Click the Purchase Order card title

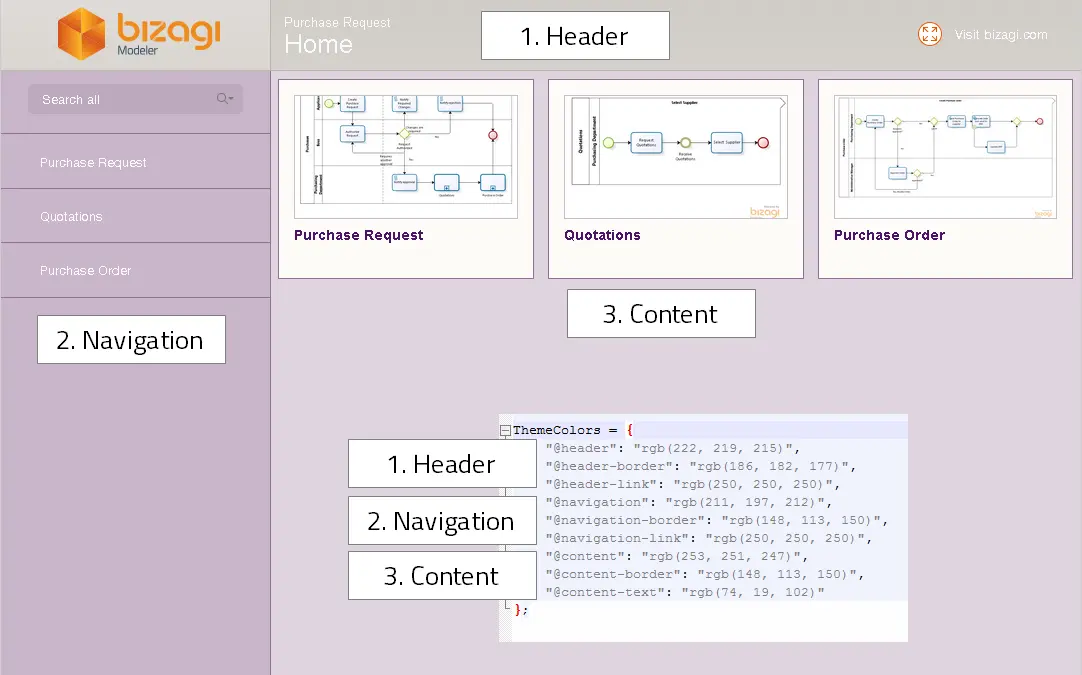pos(889,235)
